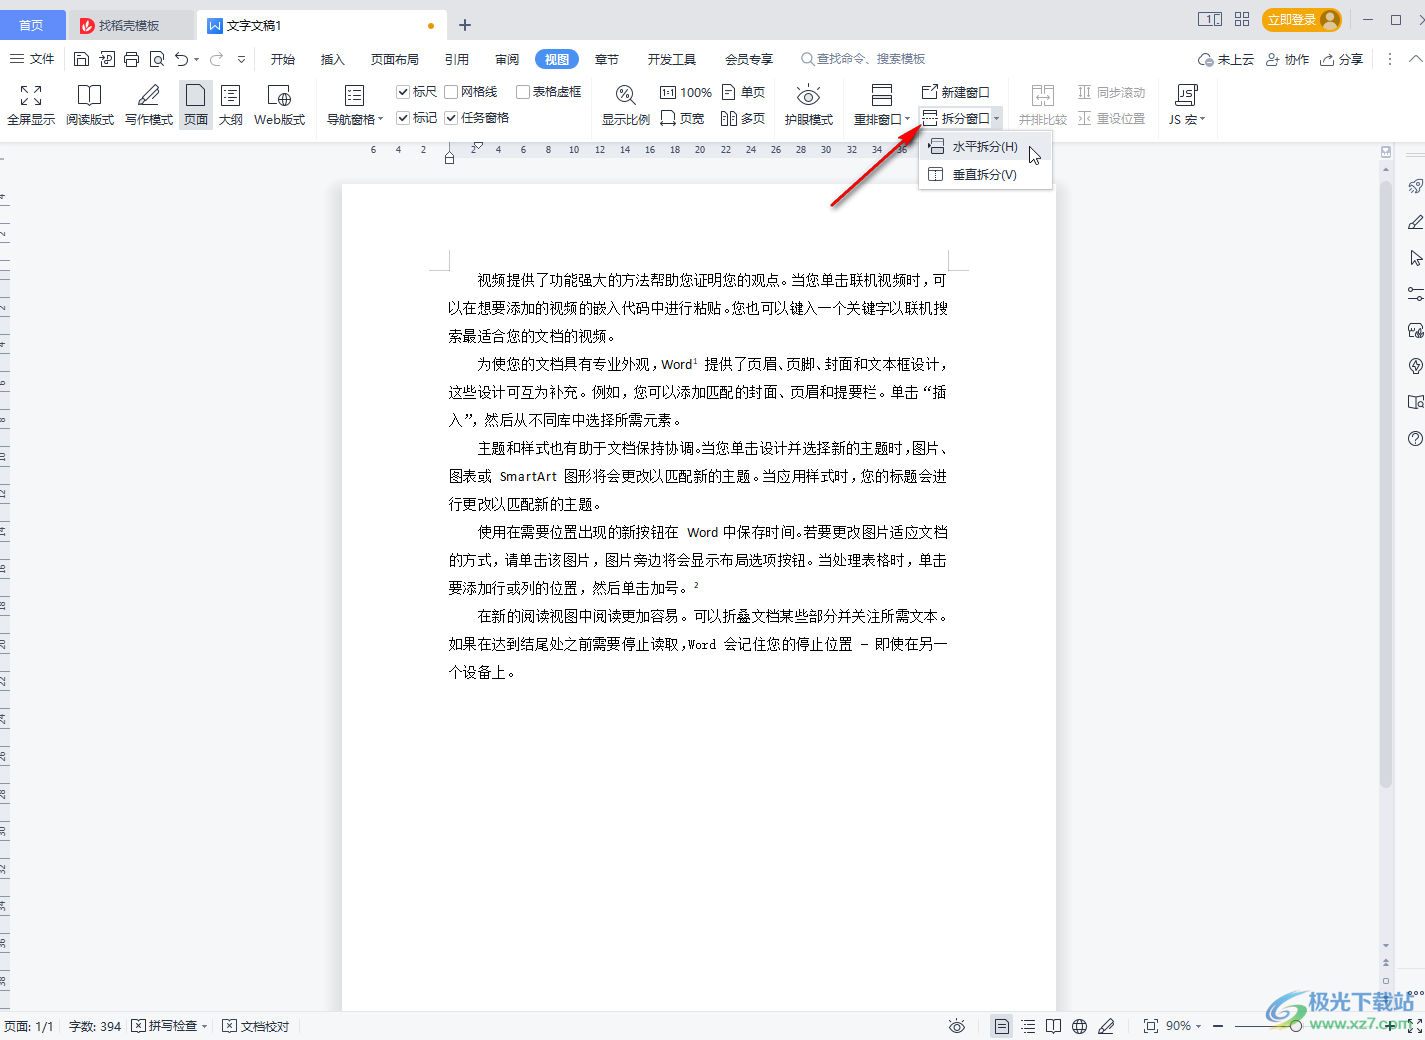The width and height of the screenshot is (1425, 1040).
Task: Click the fit-page icon beside 90%
Action: [x=1151, y=1026]
